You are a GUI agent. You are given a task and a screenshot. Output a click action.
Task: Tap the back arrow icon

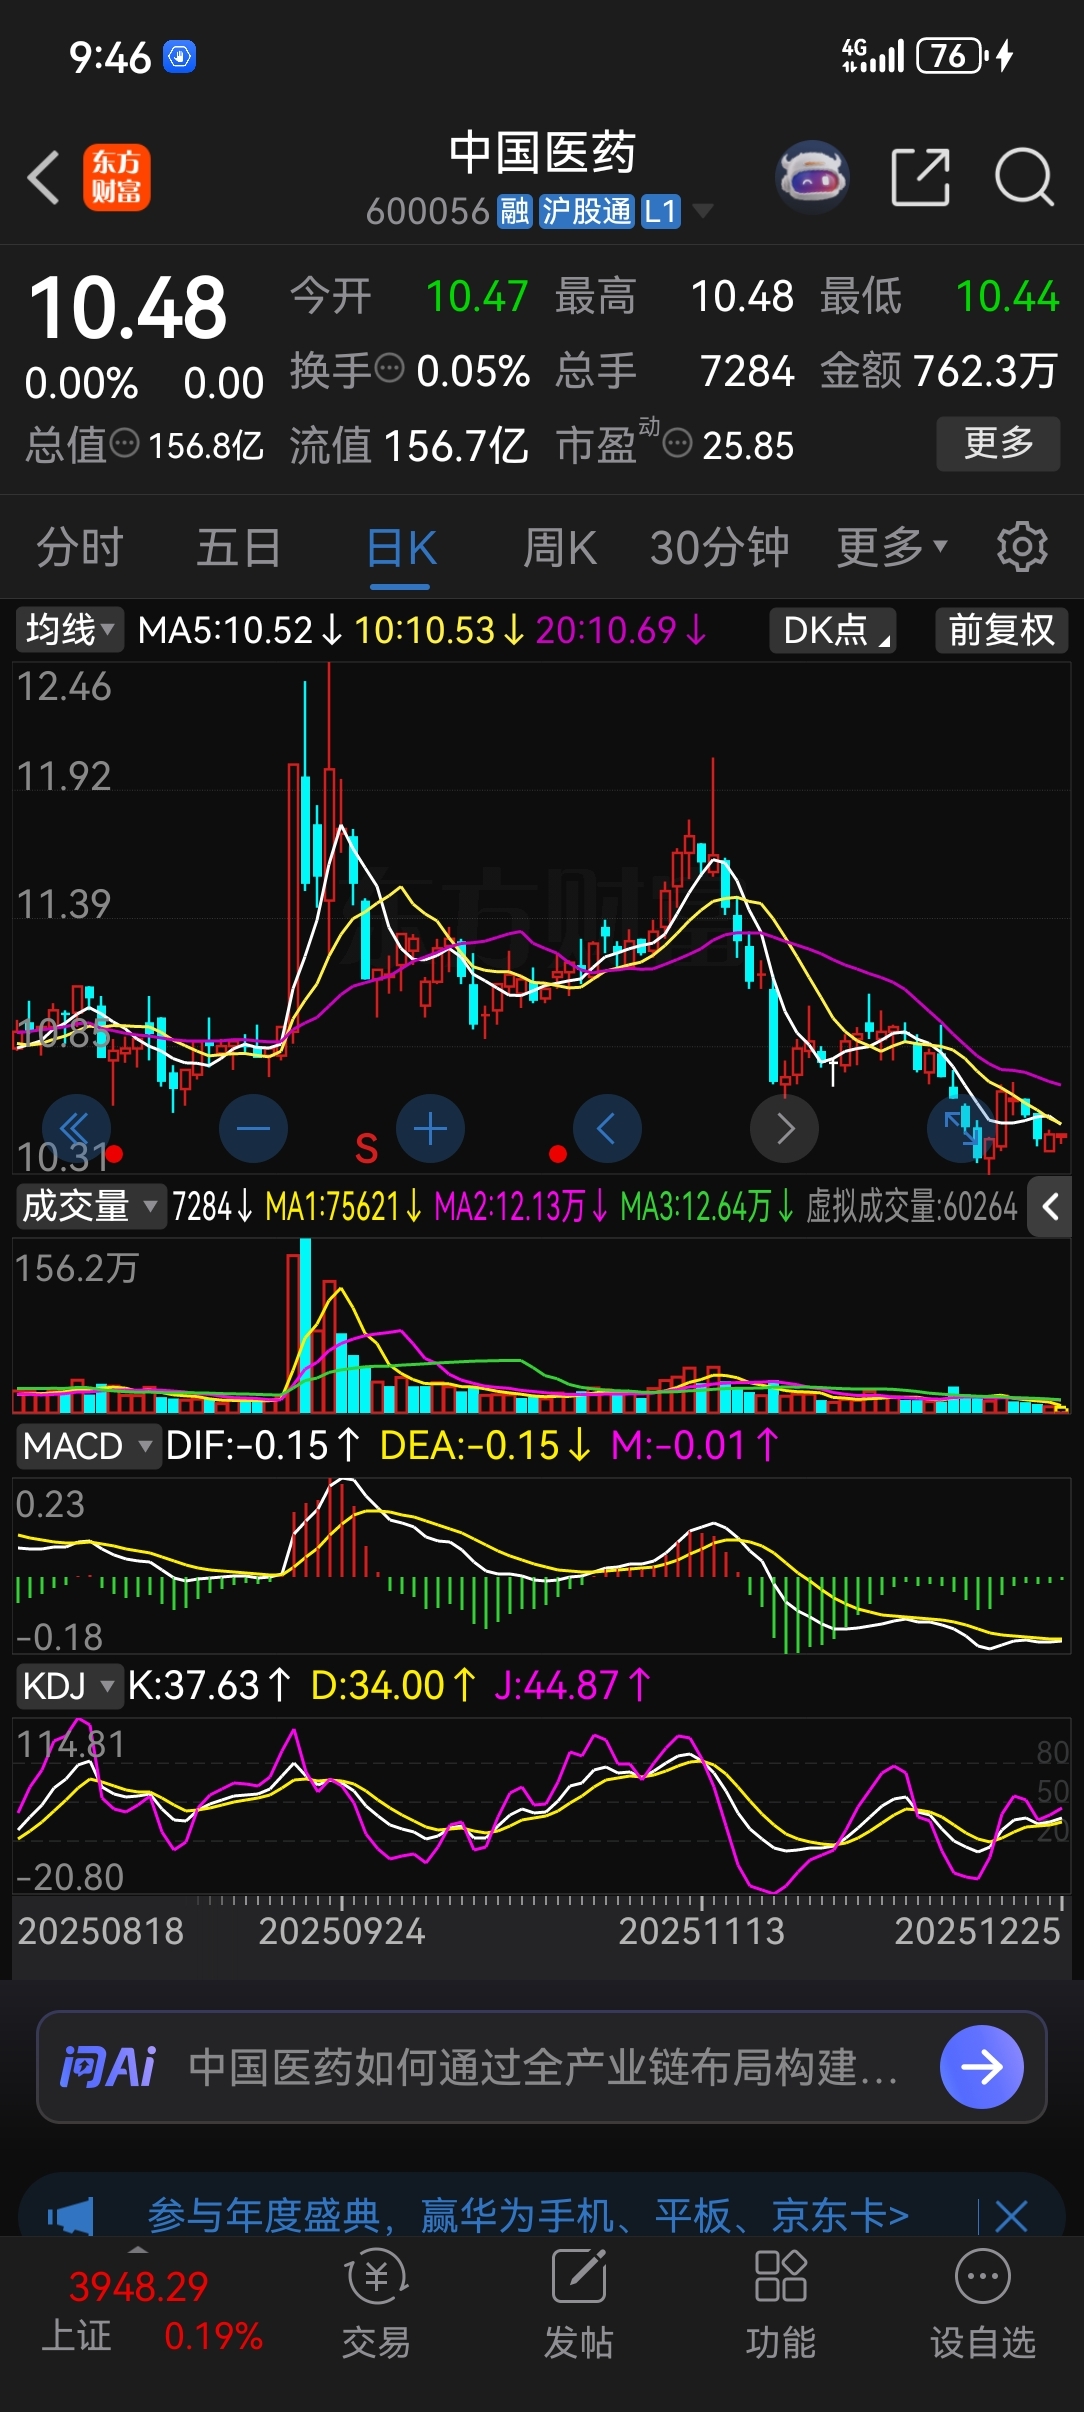point(44,178)
